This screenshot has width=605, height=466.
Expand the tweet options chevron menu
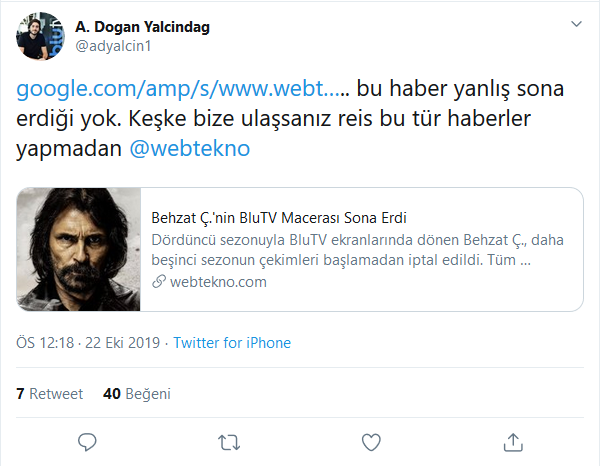click(x=575, y=24)
